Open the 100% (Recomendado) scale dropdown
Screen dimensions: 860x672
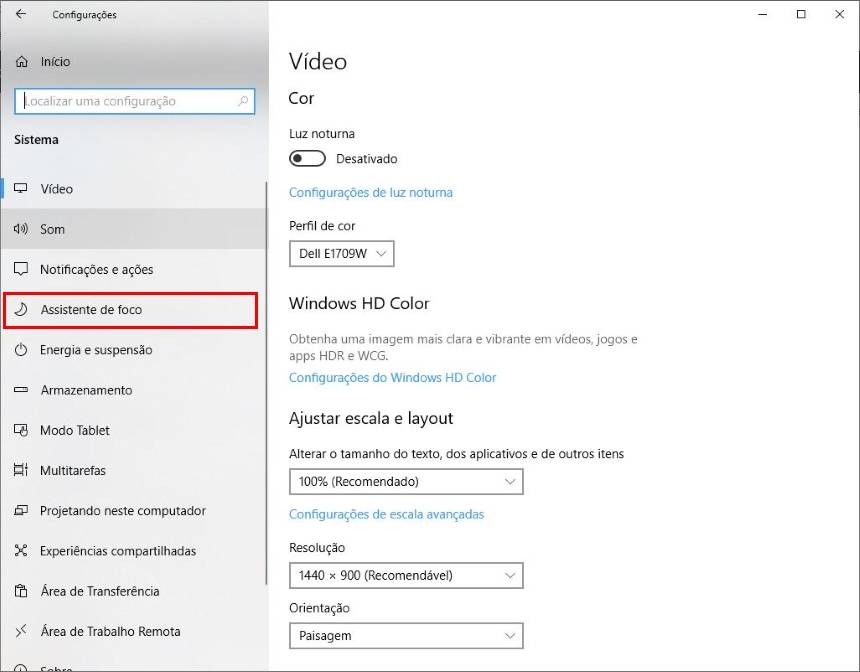point(406,482)
